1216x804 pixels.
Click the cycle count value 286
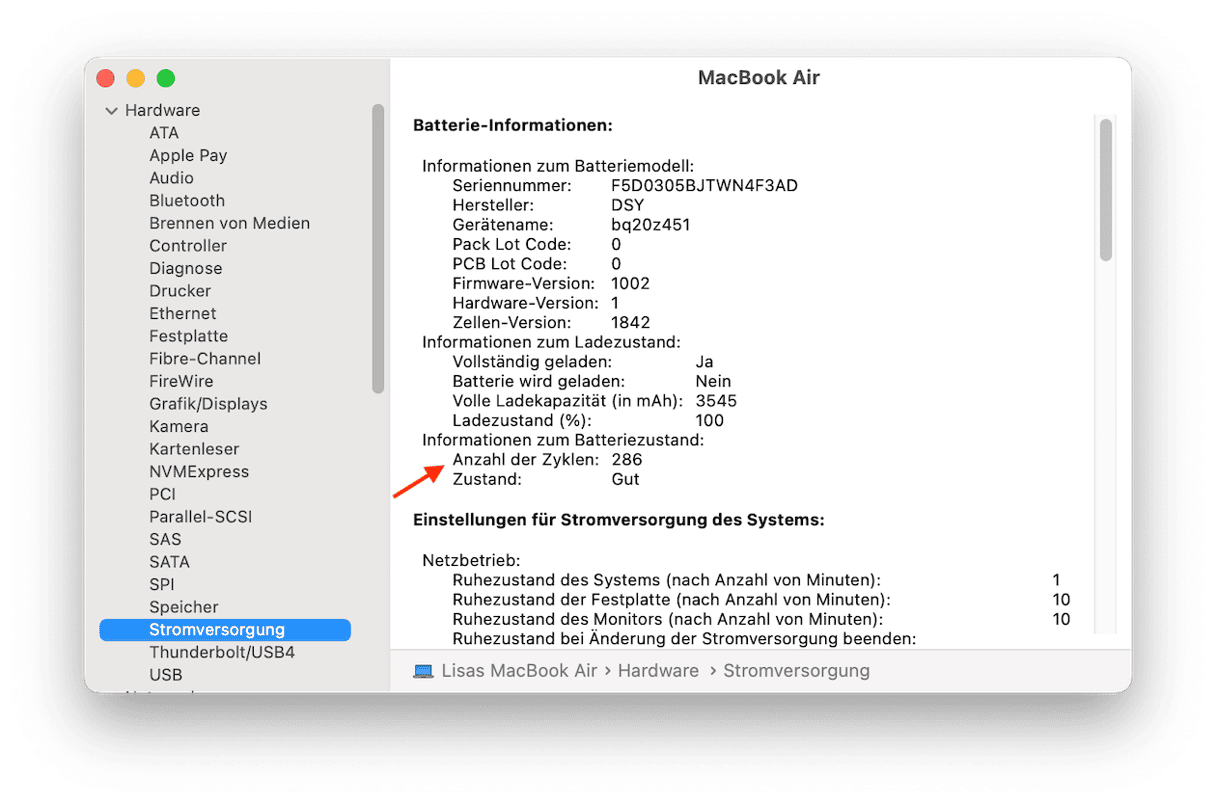click(x=627, y=460)
